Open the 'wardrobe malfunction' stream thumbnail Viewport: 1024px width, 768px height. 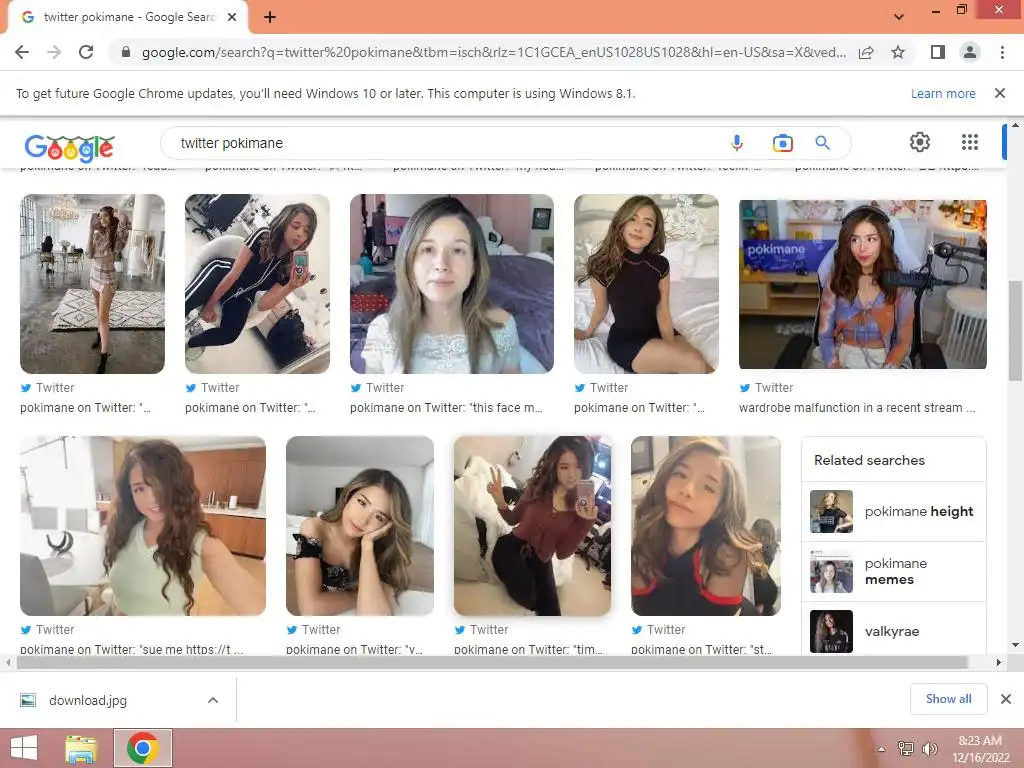point(863,285)
